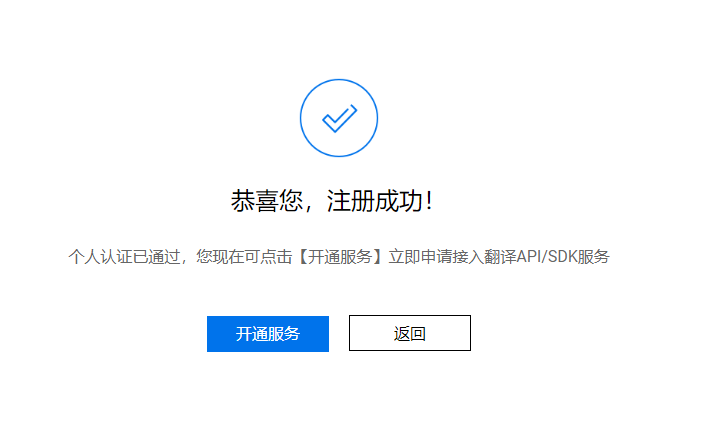Click 【开通服务】 inside the description sentence
This screenshot has width=703, height=442.
pos(340,257)
